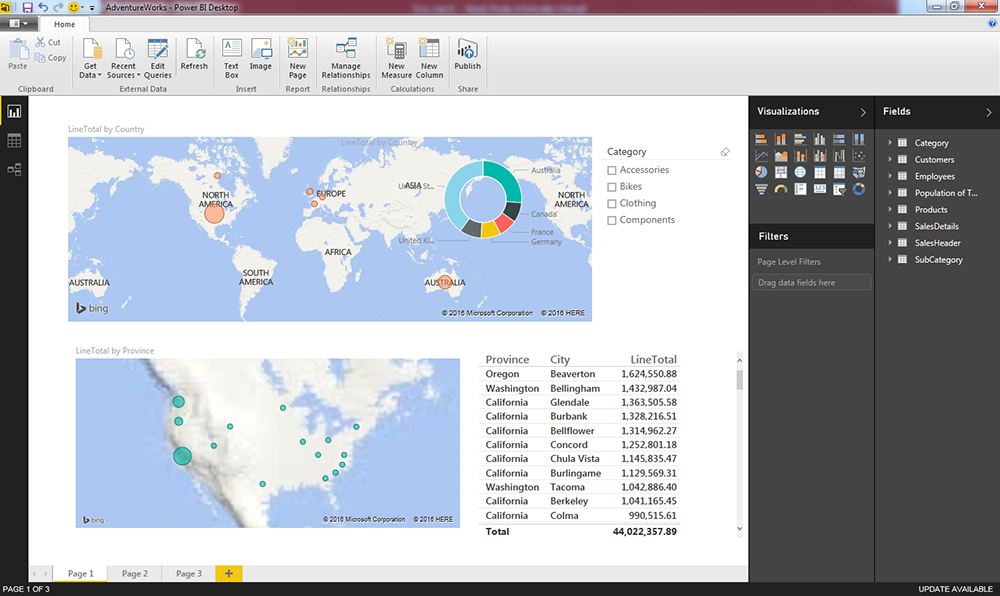
Task: Click the Publish button
Action: 467,55
